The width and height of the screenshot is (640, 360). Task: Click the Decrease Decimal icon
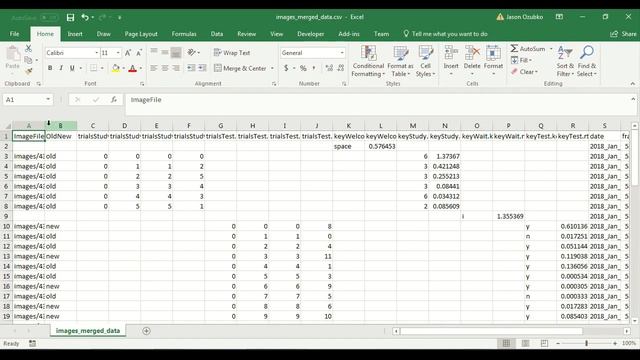[x=341, y=68]
